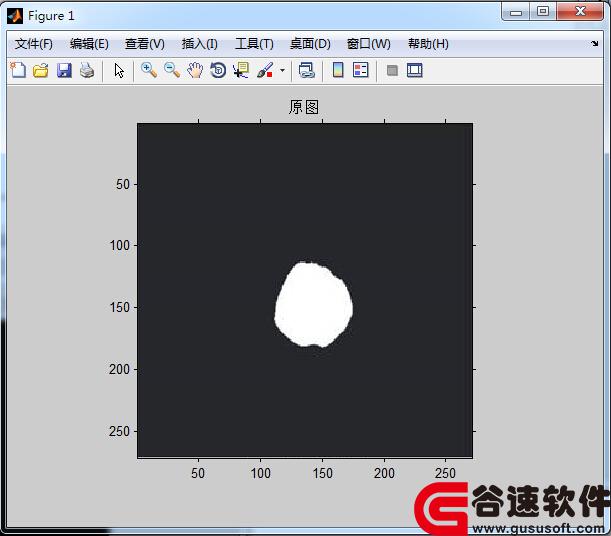Open the 查看(V) menu
The width and height of the screenshot is (611, 536).
pyautogui.click(x=145, y=44)
